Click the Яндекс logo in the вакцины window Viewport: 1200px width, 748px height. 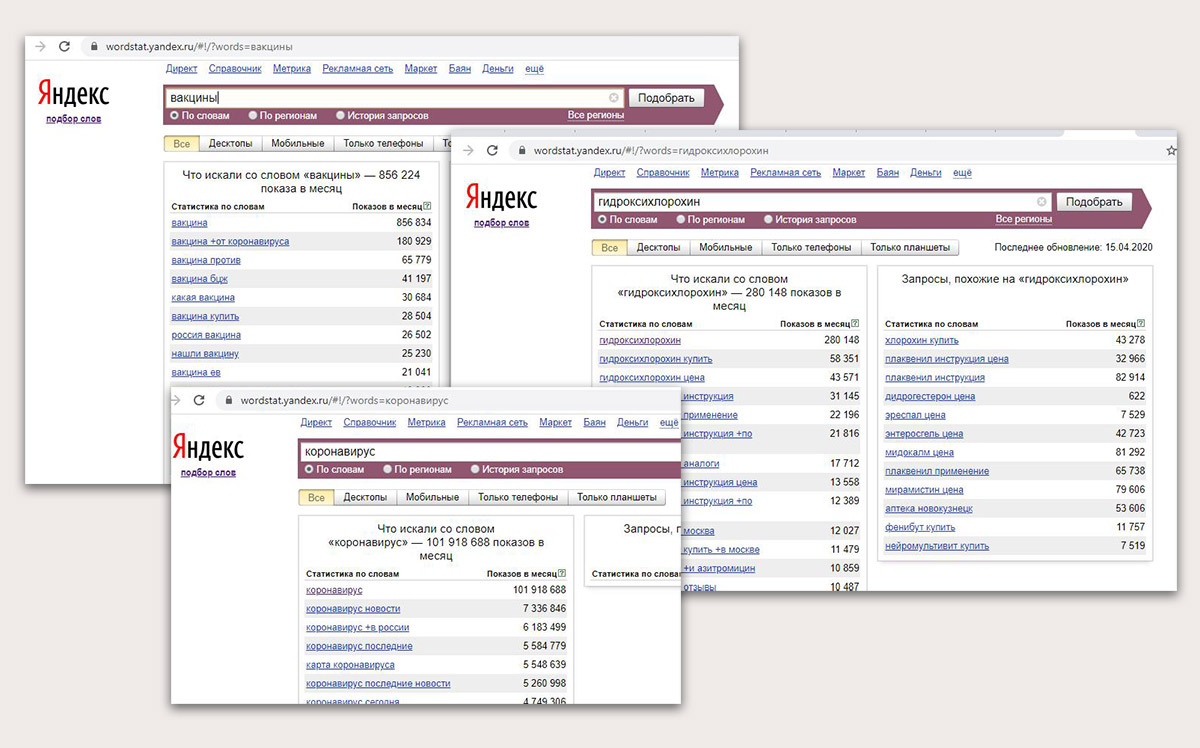[73, 93]
